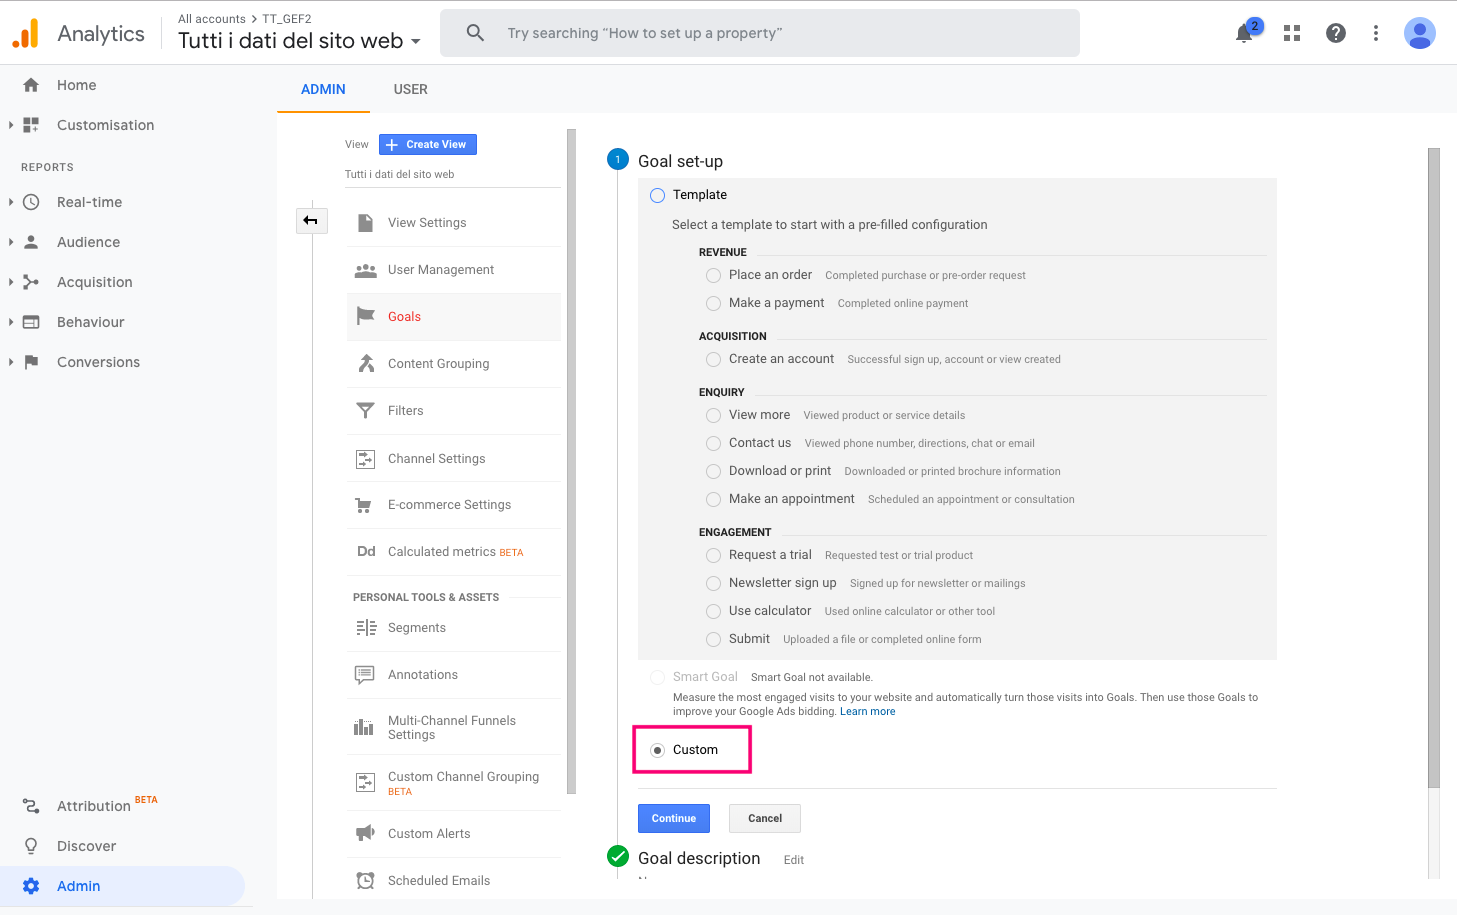Click the User Management people icon
Viewport: 1457px width, 915px height.
click(366, 270)
